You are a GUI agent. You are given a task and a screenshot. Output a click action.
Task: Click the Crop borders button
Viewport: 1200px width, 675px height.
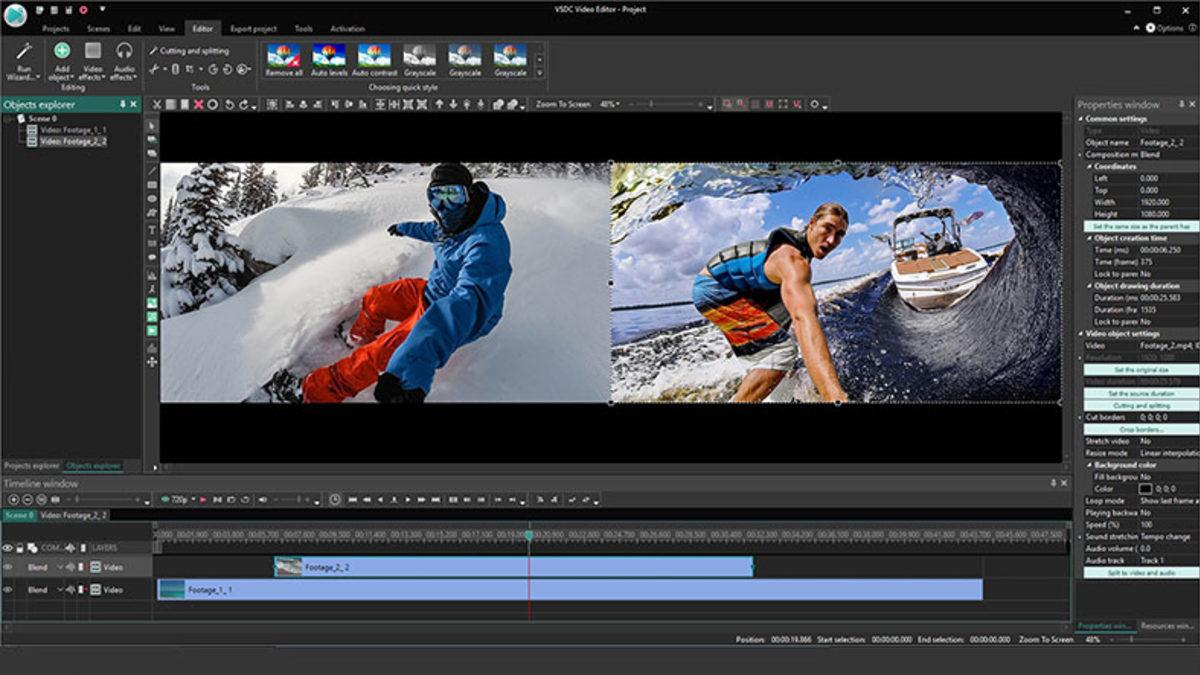(x=1140, y=429)
